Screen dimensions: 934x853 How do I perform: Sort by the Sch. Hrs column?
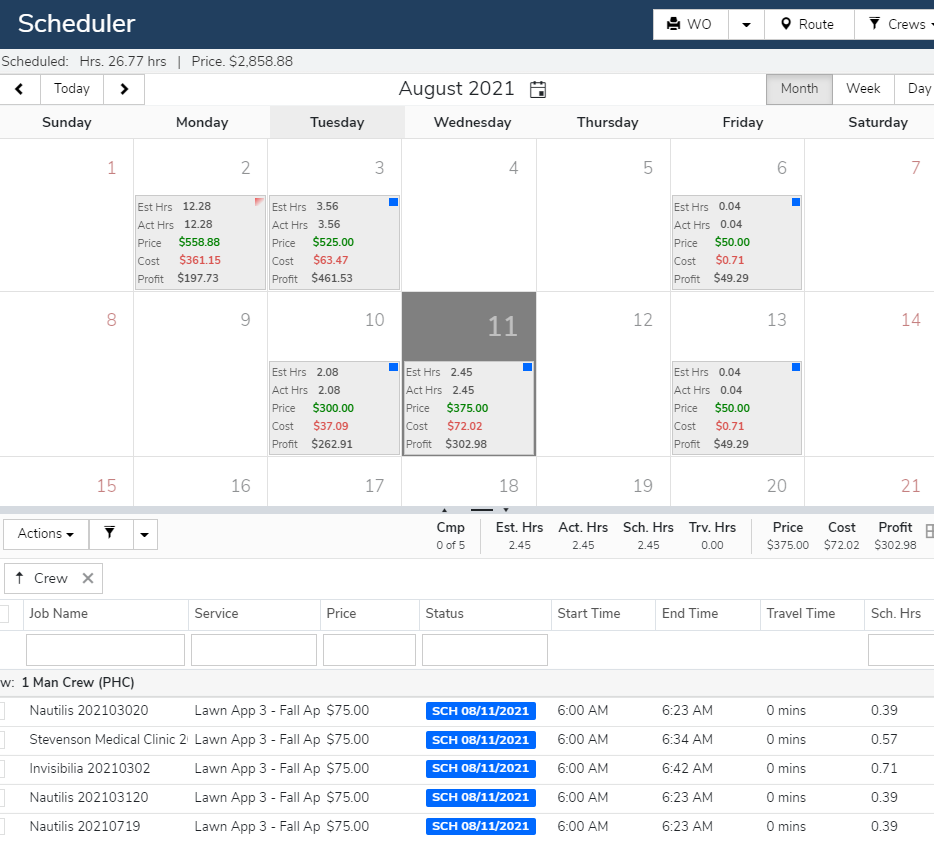(896, 614)
